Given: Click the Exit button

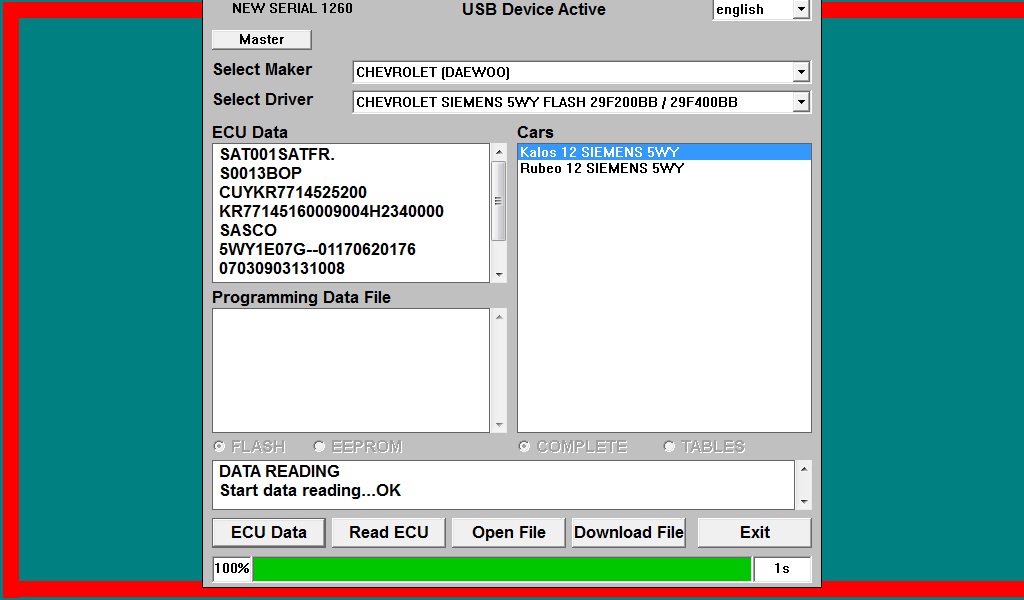Looking at the screenshot, I should pyautogui.click(x=755, y=532).
